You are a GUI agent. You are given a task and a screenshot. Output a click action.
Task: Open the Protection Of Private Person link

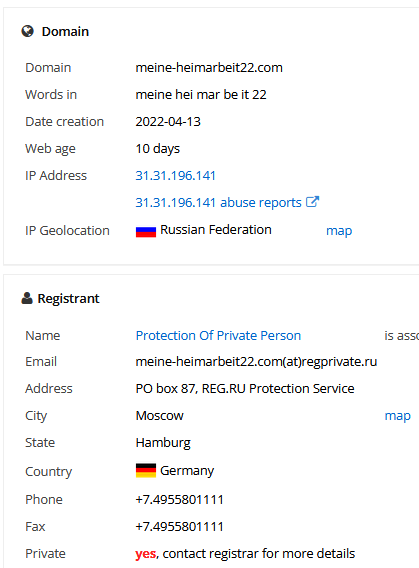[218, 335]
